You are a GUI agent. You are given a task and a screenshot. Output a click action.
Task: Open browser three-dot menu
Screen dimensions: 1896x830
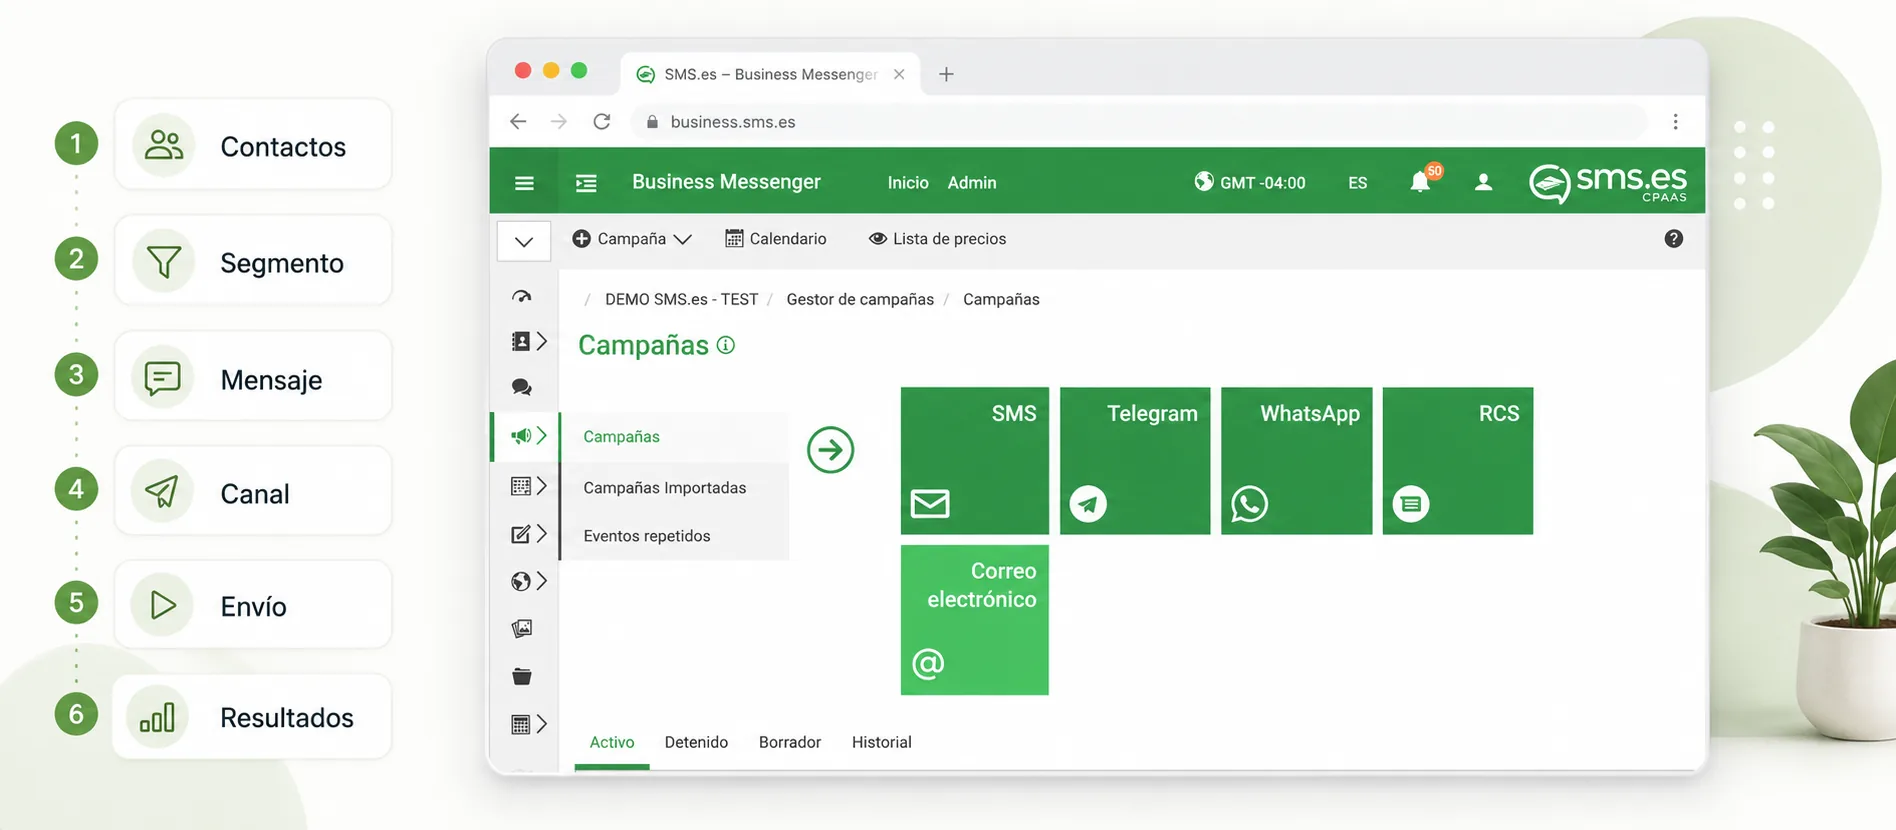1675,121
